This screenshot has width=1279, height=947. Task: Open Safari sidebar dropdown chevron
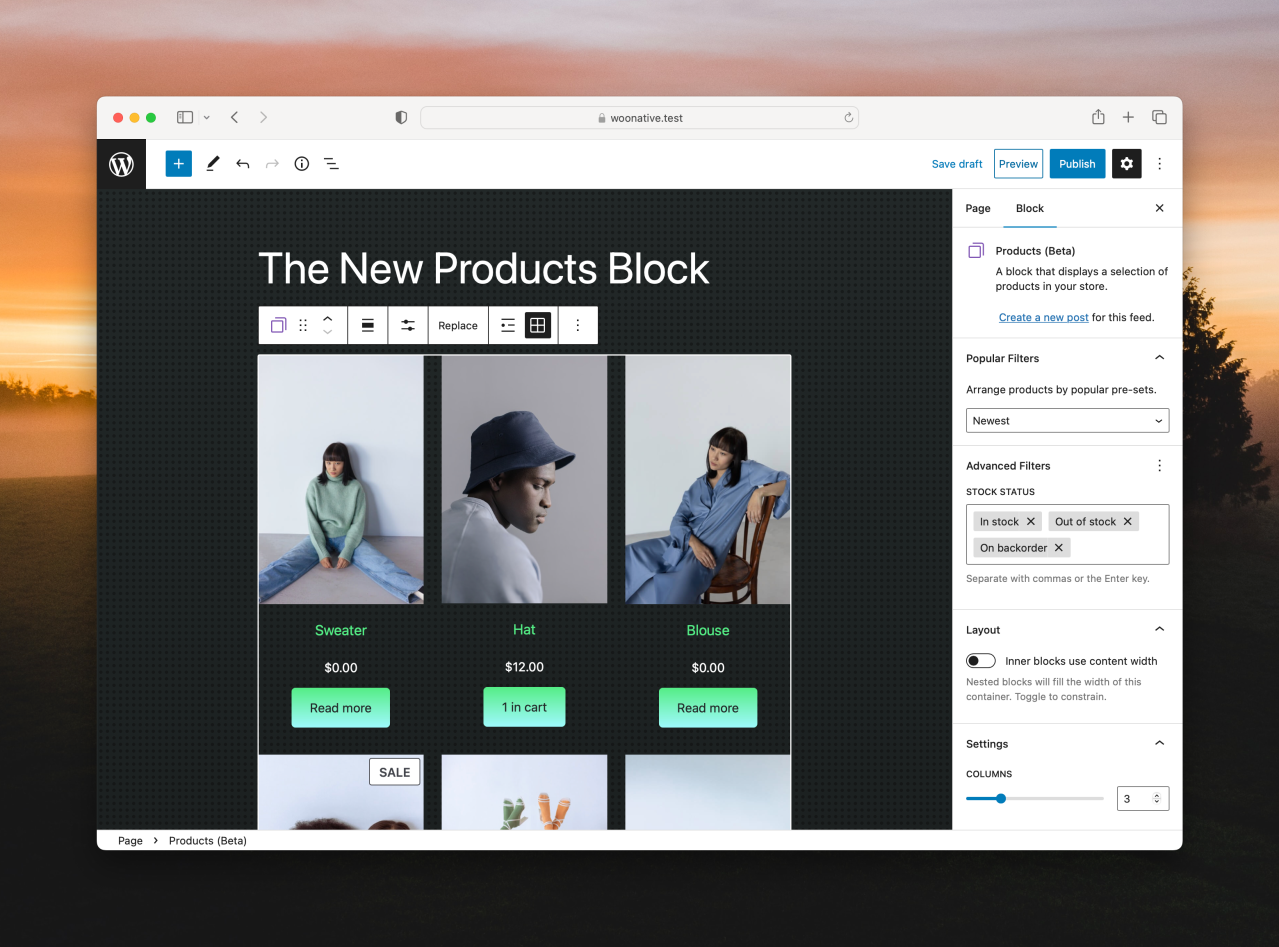207,117
